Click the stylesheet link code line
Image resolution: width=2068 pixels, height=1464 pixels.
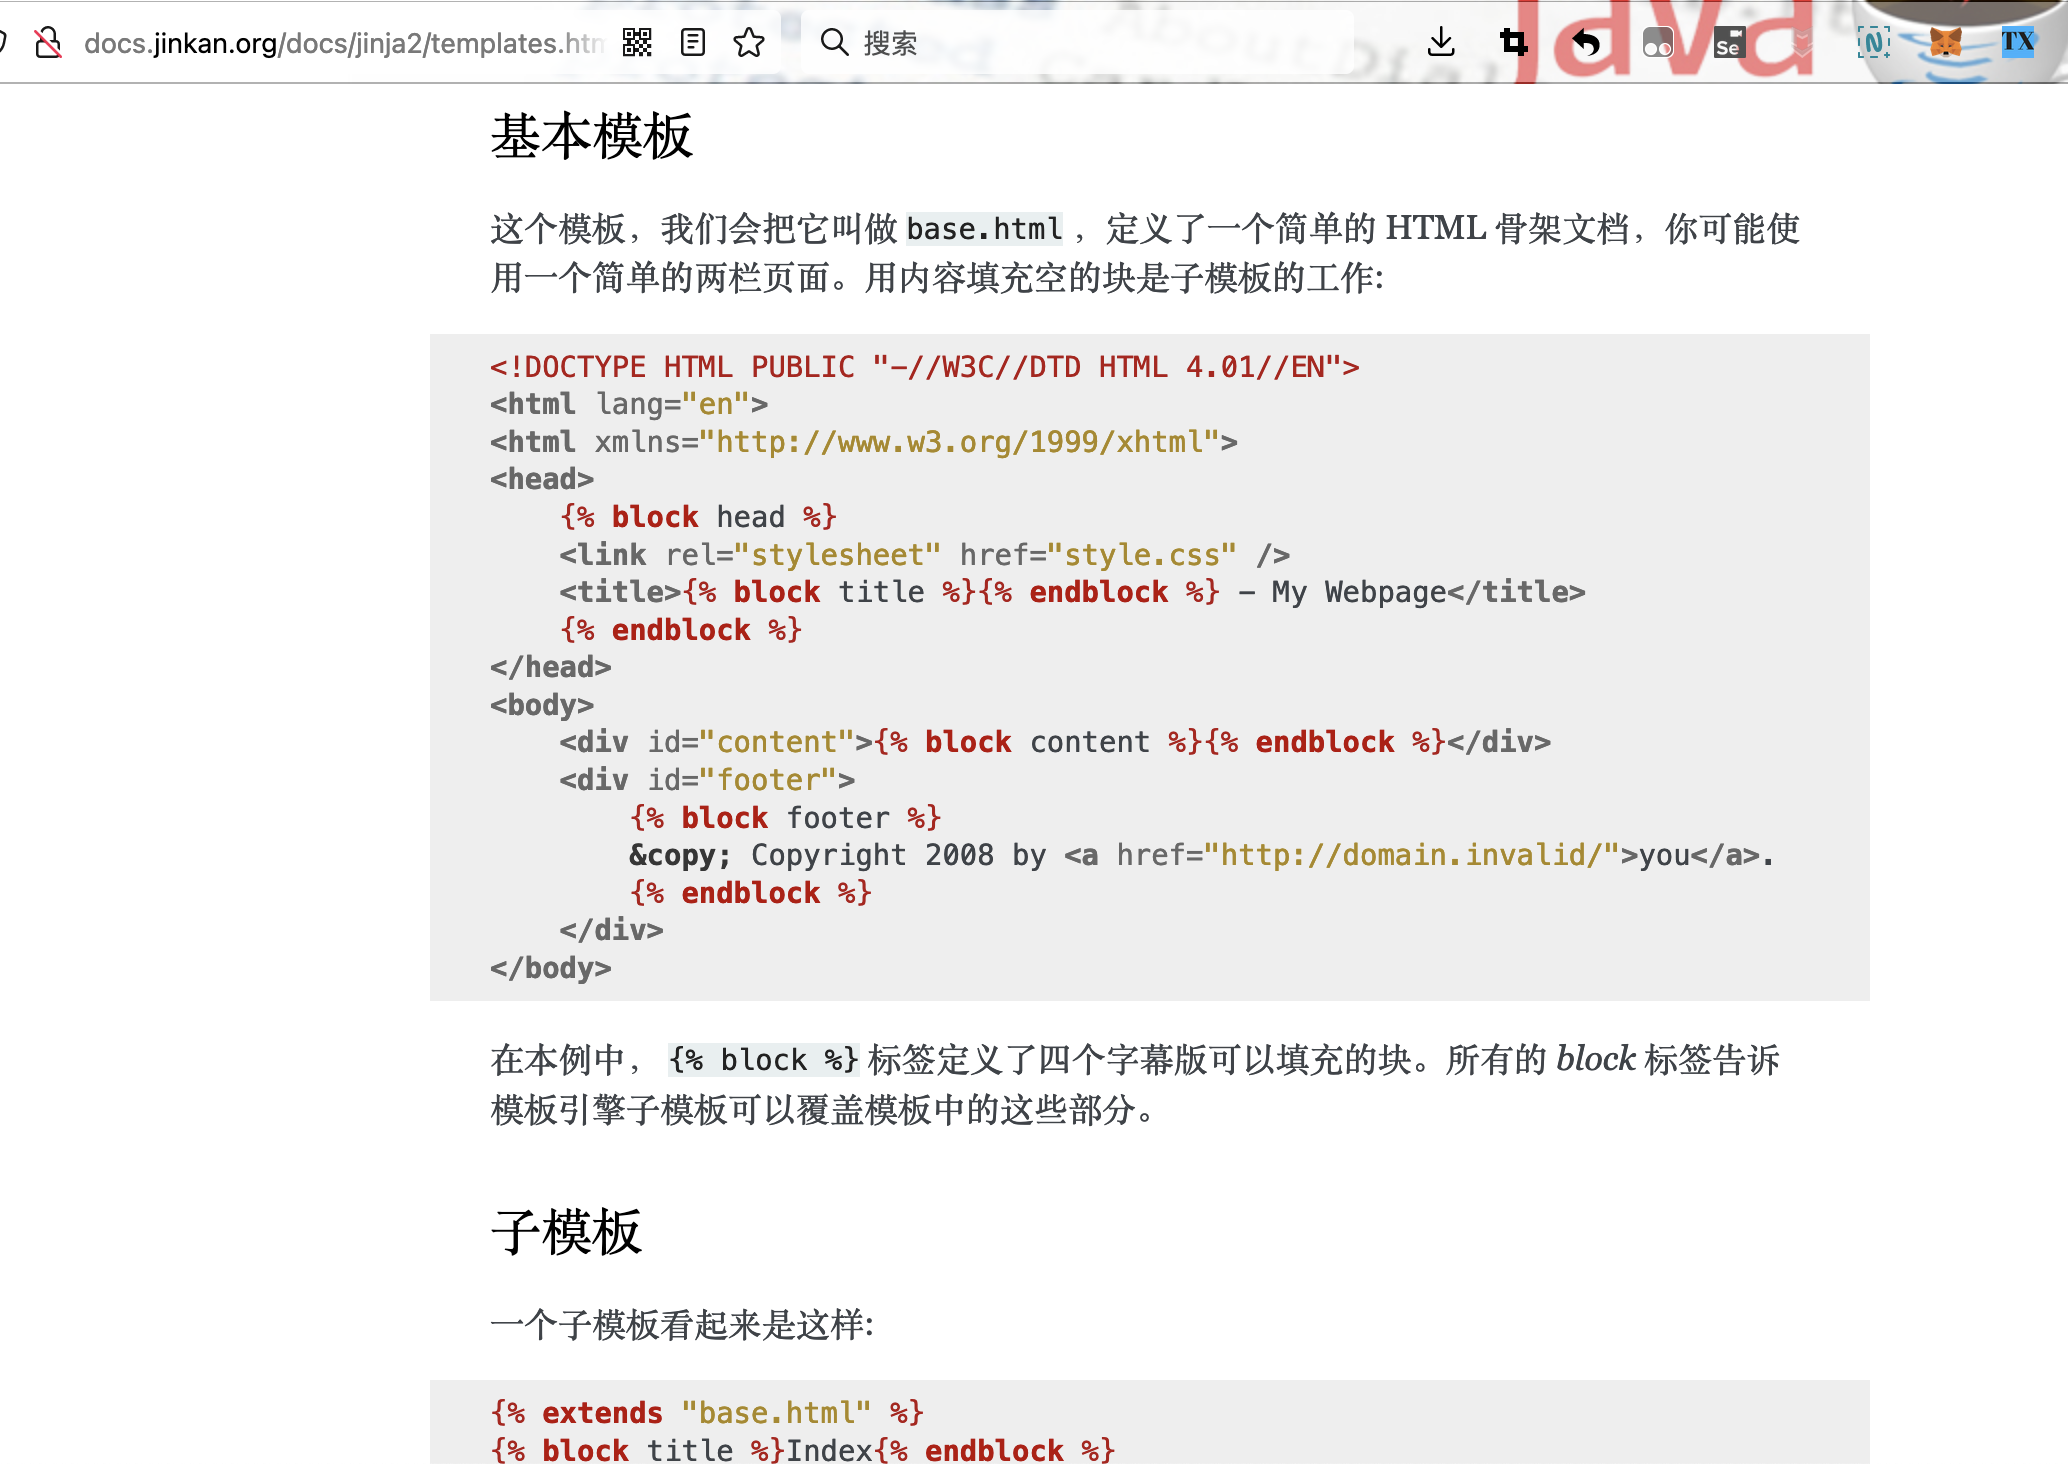tap(925, 555)
